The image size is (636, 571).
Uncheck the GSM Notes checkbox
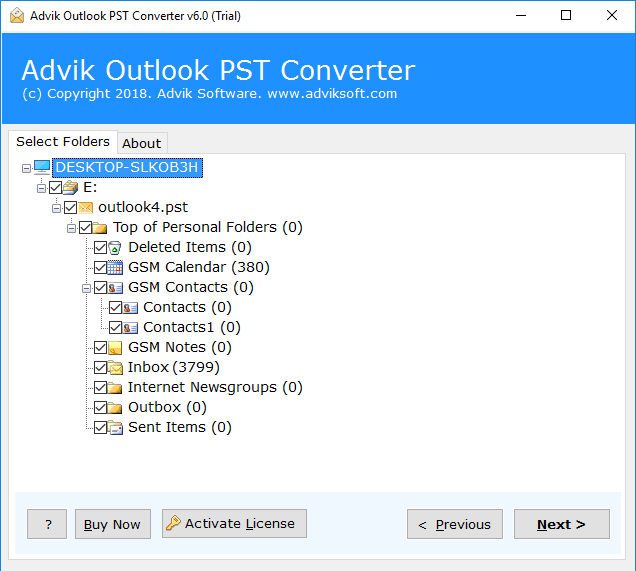(100, 348)
